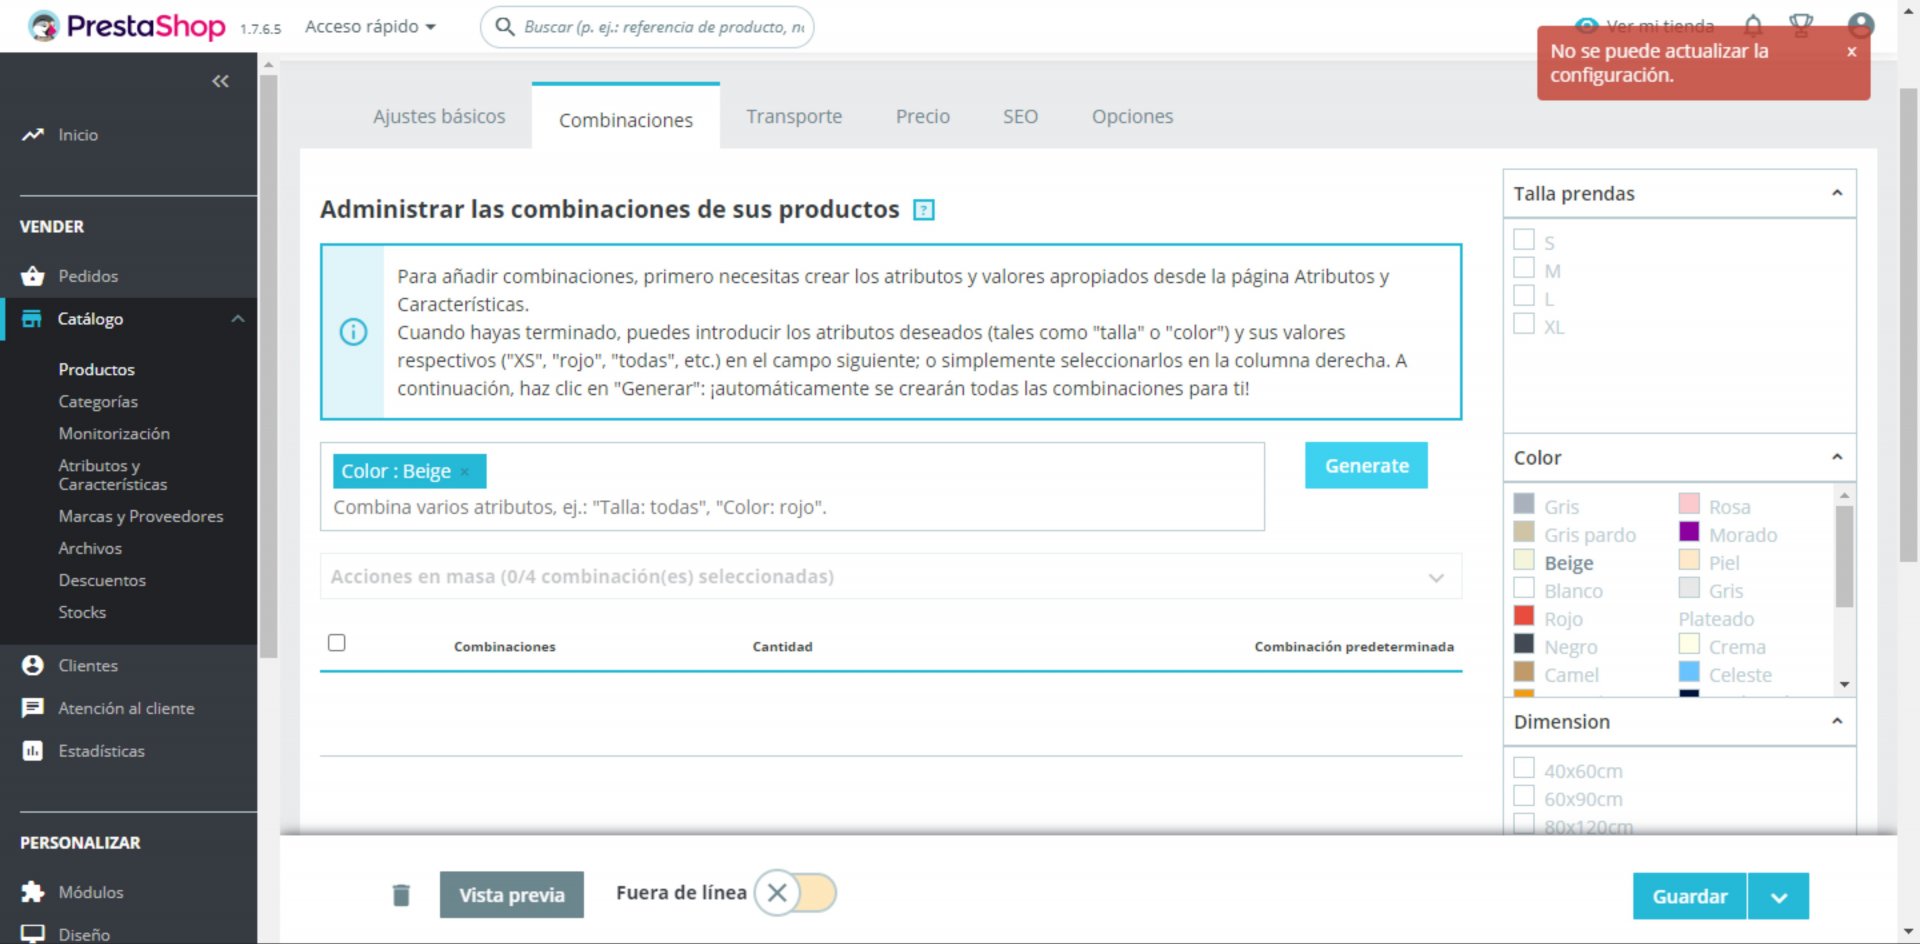
Task: Click the Guardar button
Action: [1689, 896]
